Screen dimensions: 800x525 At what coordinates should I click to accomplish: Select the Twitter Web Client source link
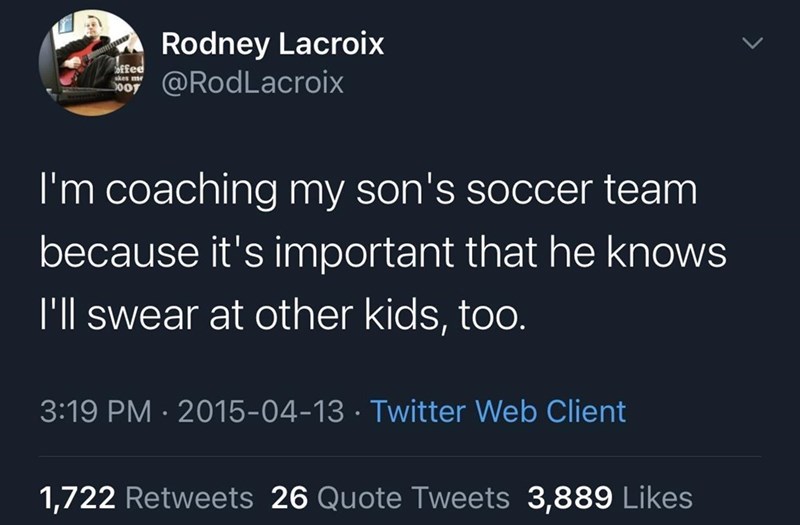(x=498, y=411)
